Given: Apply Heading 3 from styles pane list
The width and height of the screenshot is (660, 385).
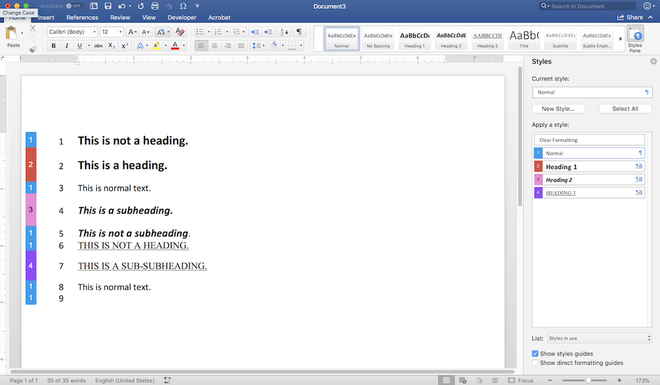Looking at the screenshot, I should point(589,193).
